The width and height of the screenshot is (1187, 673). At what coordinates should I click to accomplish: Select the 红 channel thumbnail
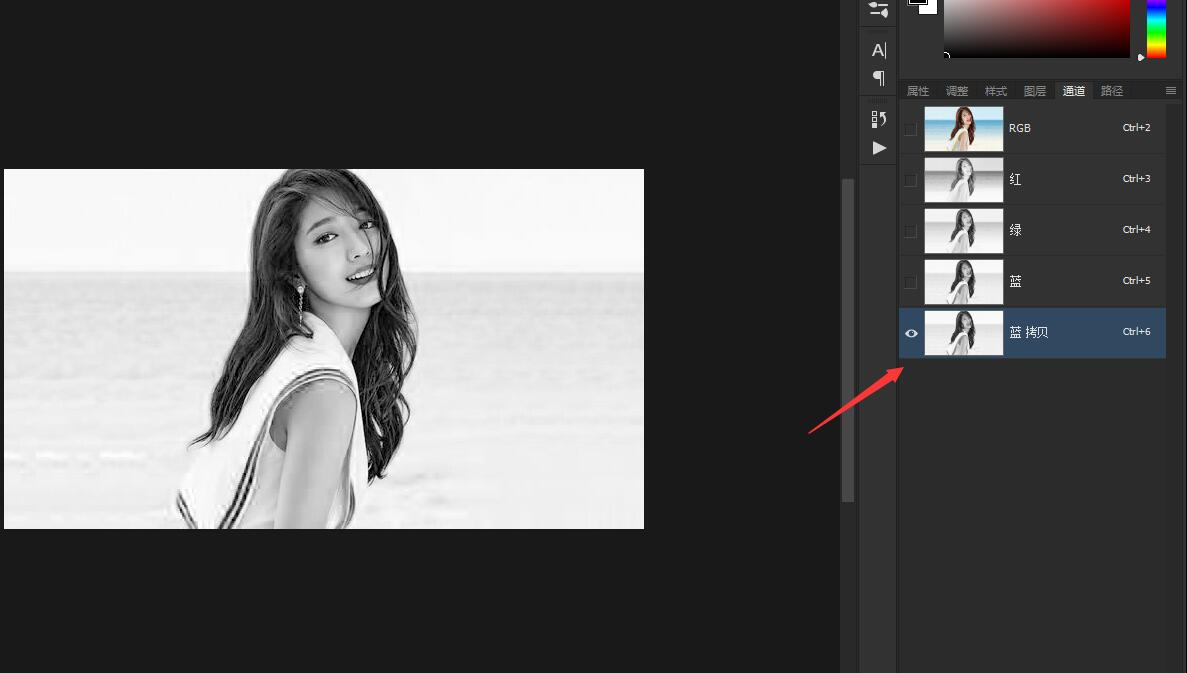pos(964,179)
